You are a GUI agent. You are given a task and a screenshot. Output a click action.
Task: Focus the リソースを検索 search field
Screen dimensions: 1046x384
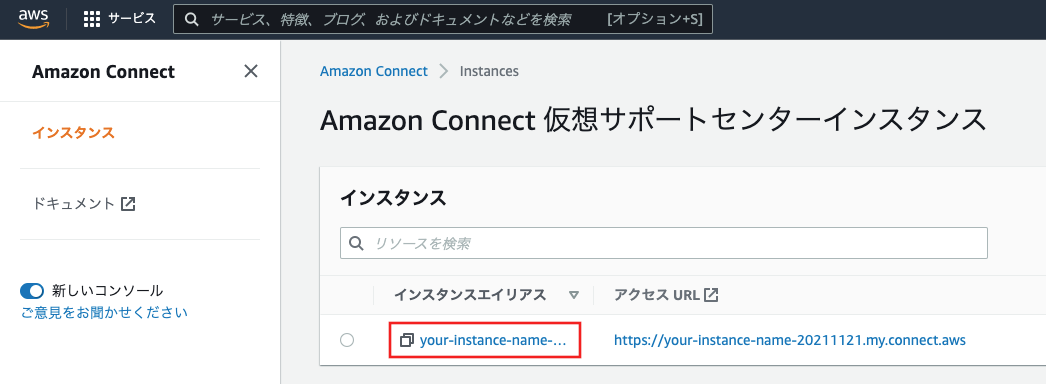(664, 243)
